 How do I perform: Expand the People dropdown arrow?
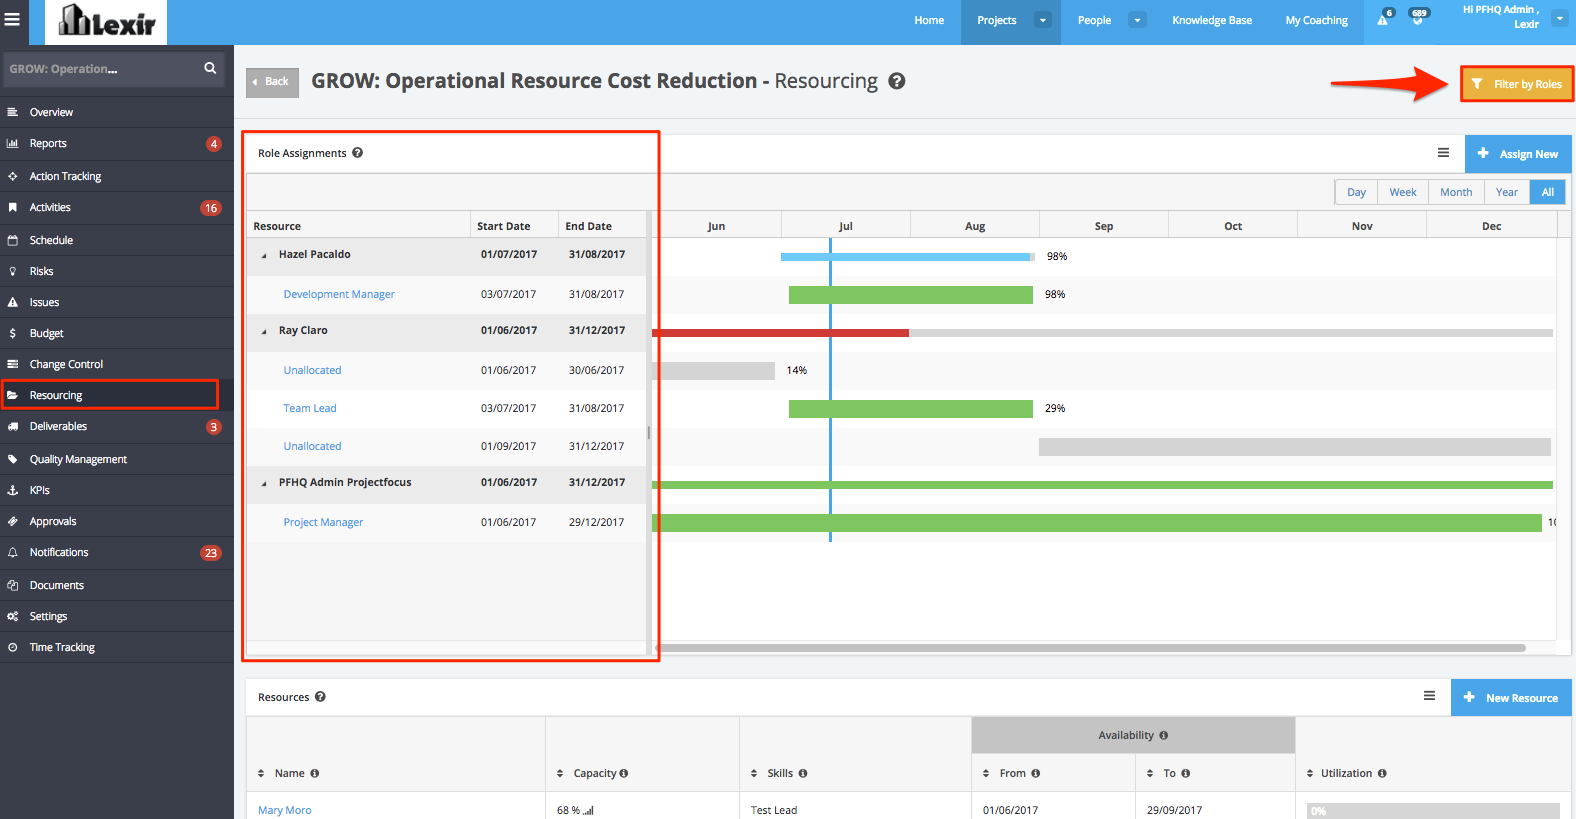(1137, 20)
